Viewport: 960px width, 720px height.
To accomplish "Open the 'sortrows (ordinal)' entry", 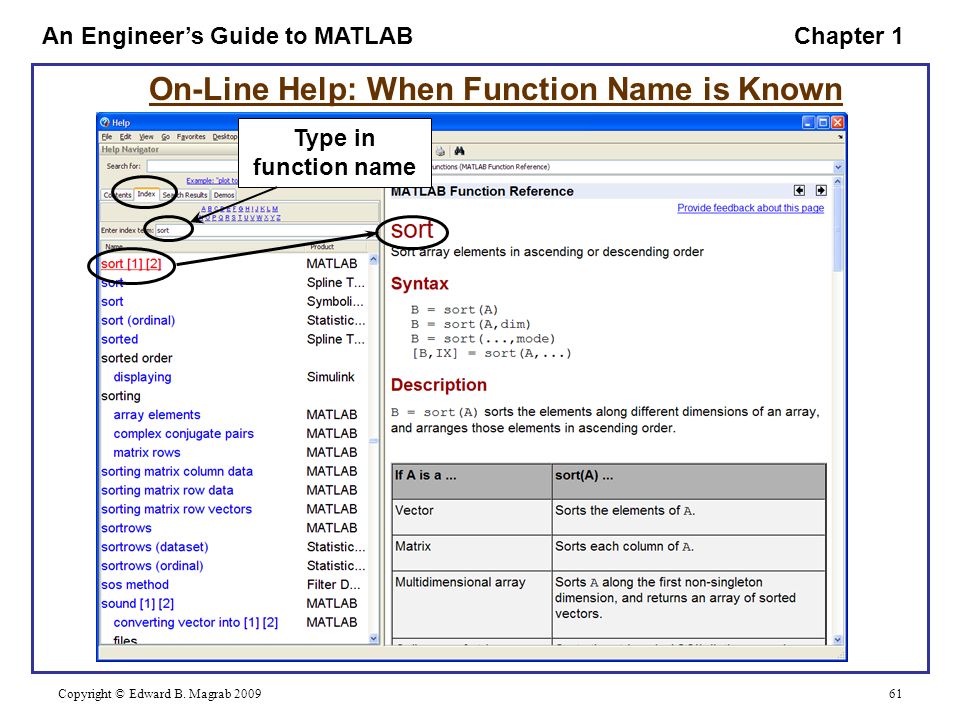I will (x=152, y=566).
